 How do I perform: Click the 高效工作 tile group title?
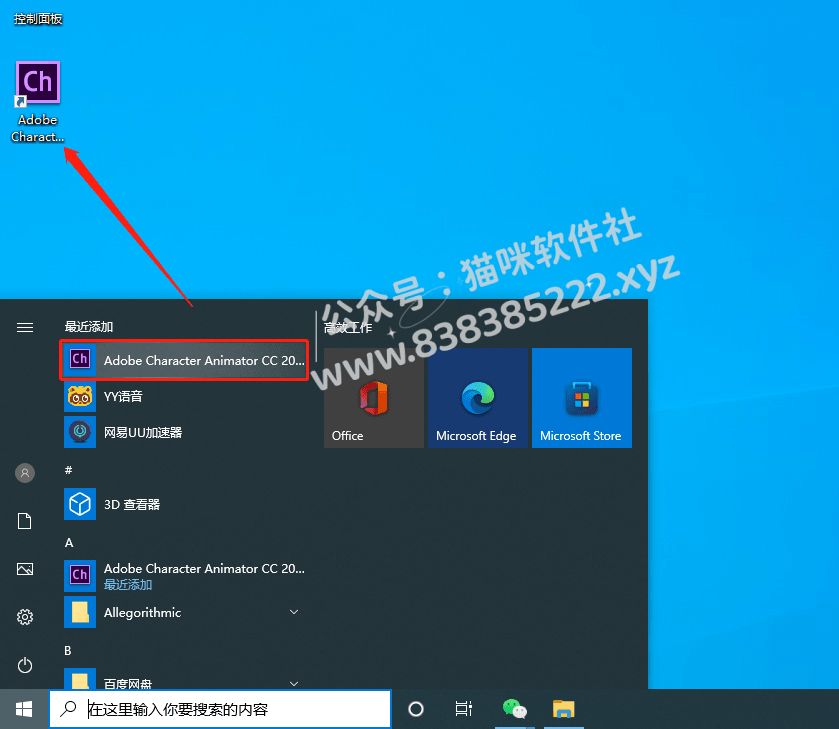click(348, 328)
